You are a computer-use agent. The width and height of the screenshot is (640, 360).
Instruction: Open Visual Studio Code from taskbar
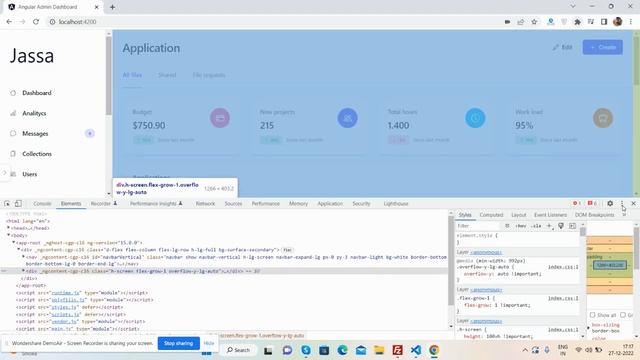coord(416,350)
